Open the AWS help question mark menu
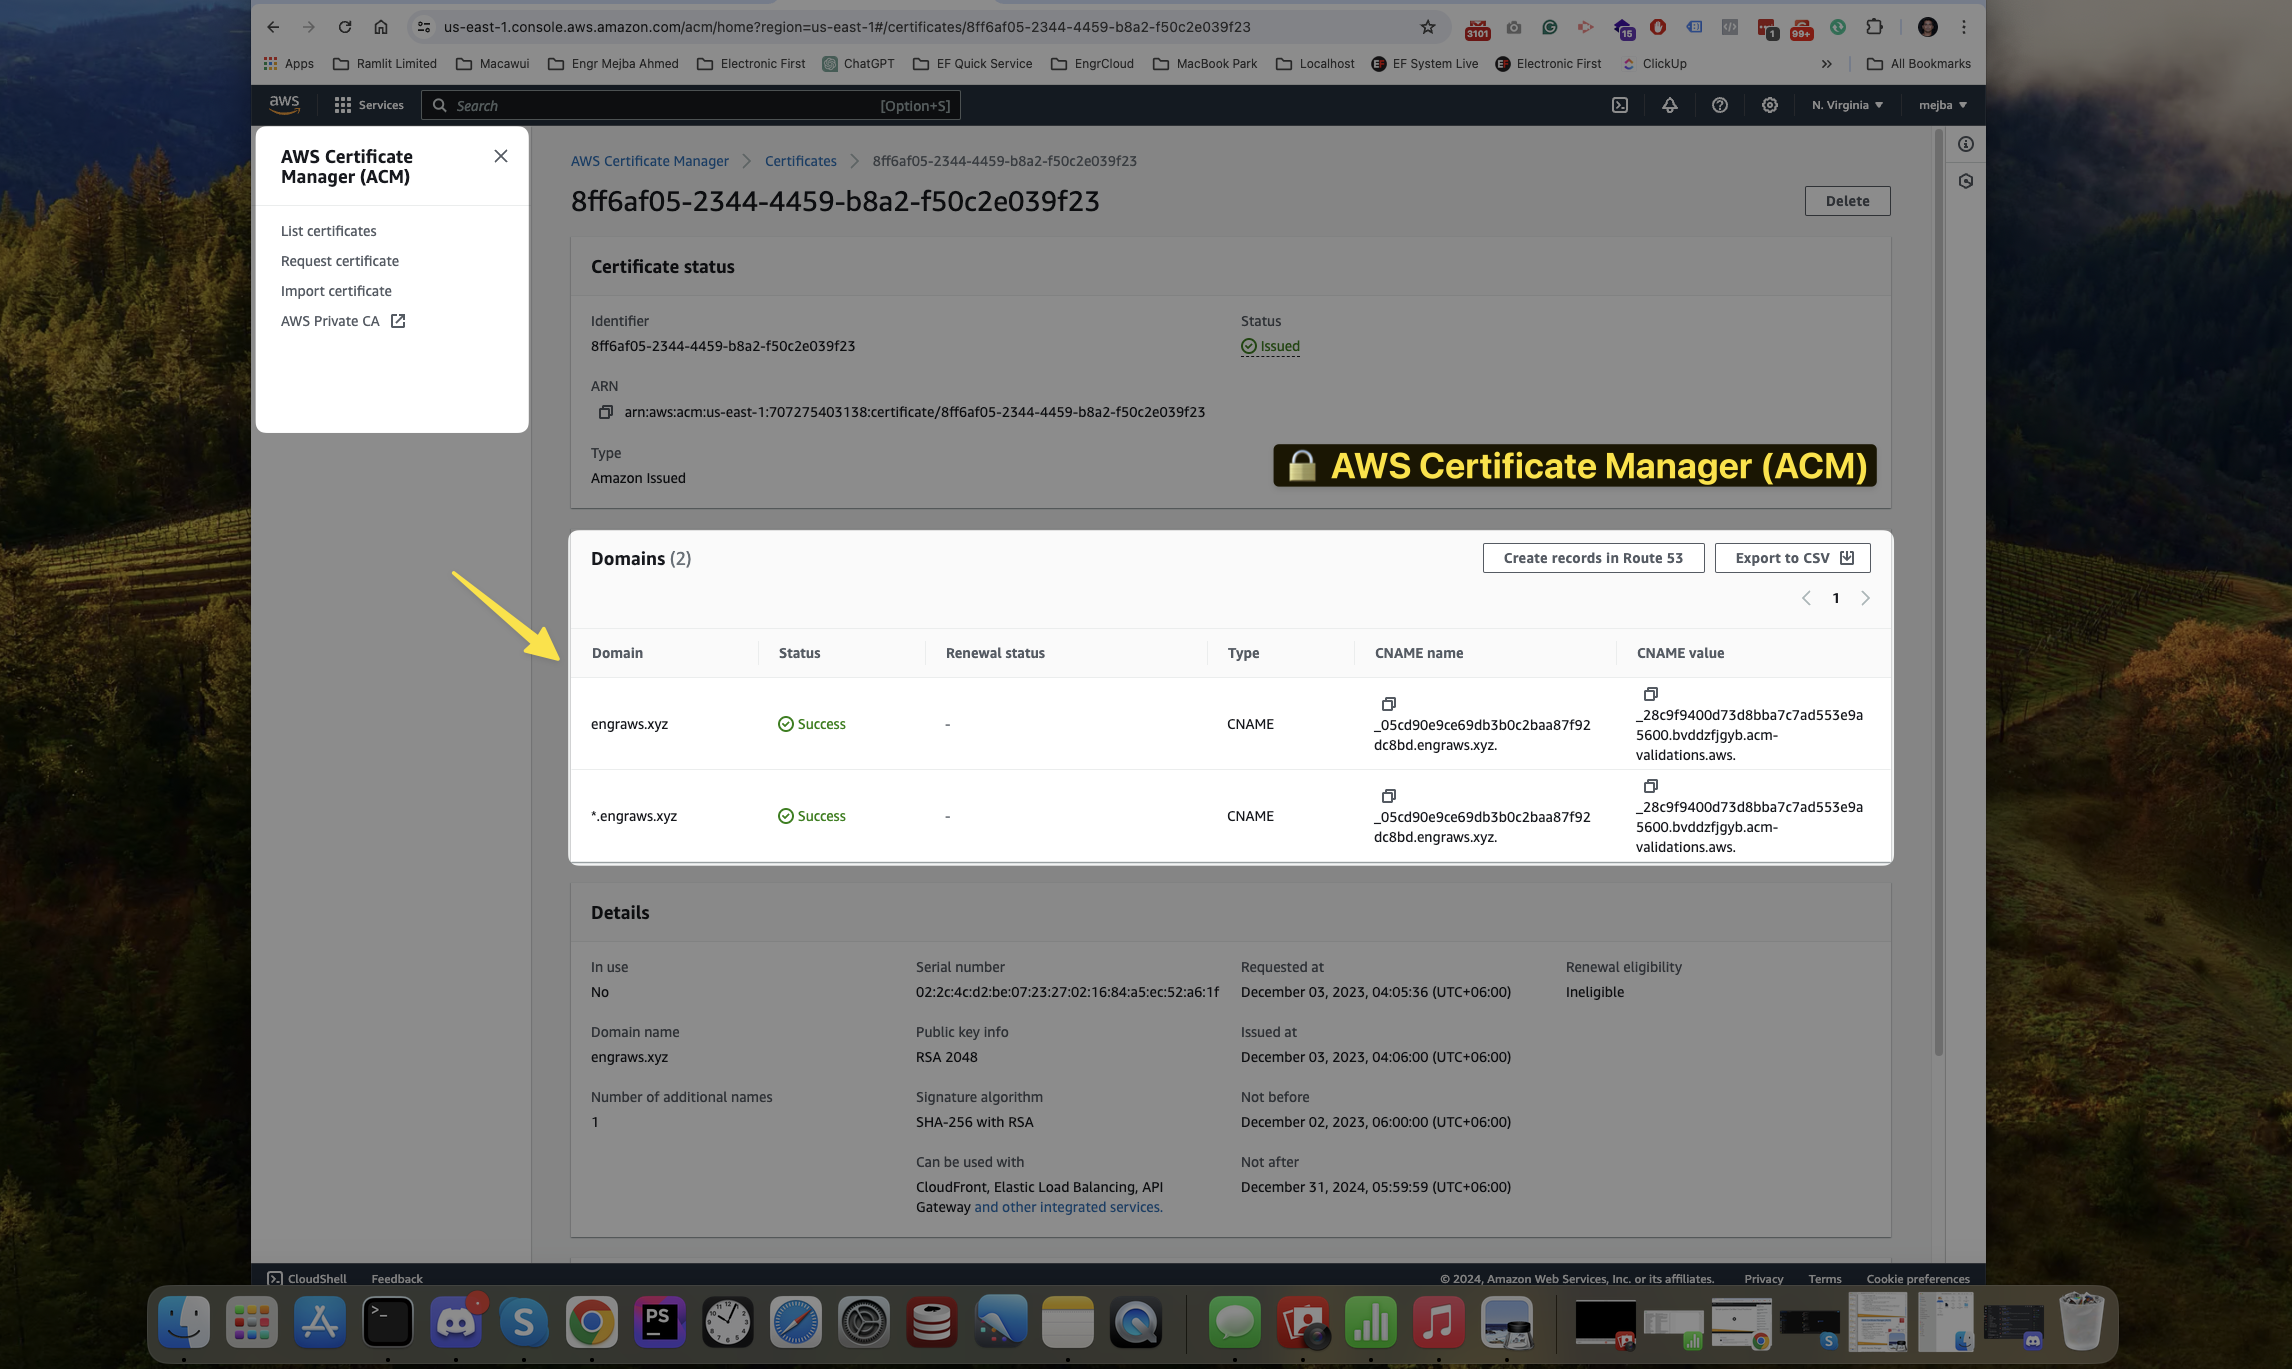 (x=1720, y=105)
